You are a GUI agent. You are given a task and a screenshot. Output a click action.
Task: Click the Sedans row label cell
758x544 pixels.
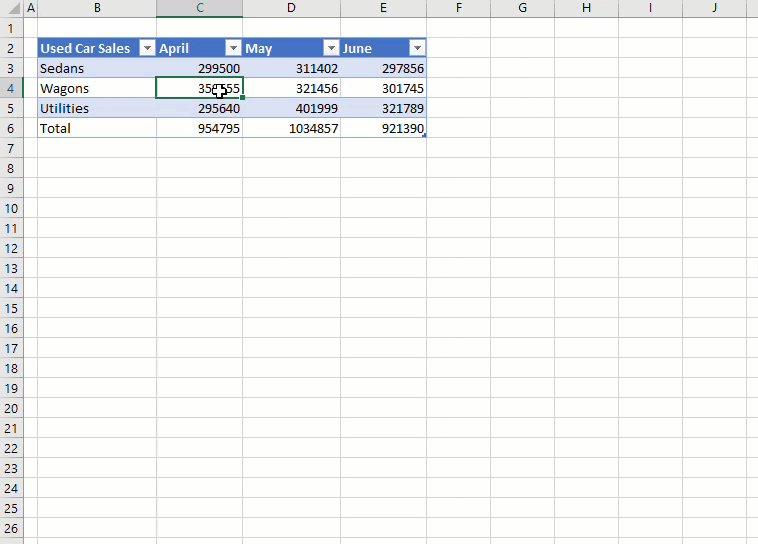pyautogui.click(x=96, y=69)
